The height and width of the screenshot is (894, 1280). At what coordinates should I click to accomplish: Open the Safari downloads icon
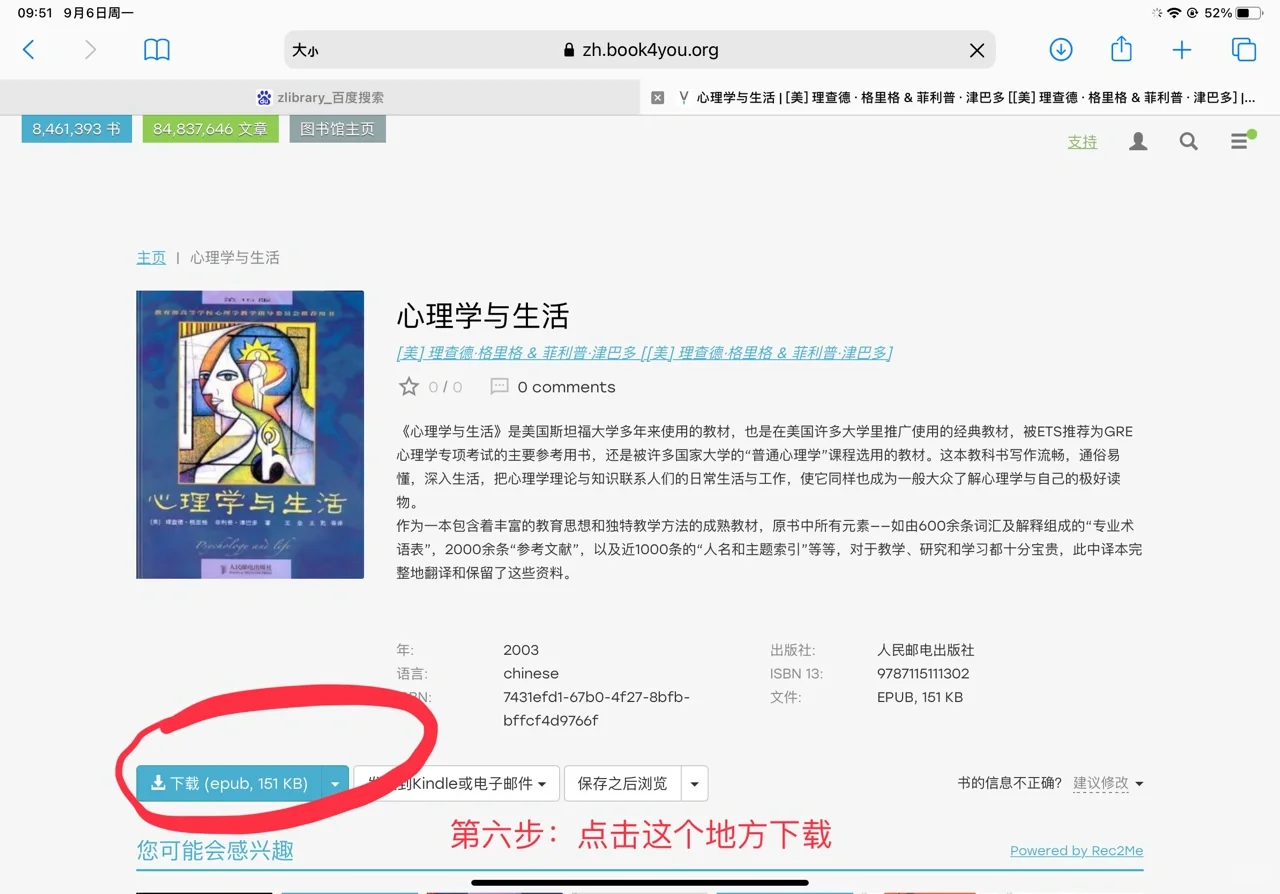click(1061, 49)
